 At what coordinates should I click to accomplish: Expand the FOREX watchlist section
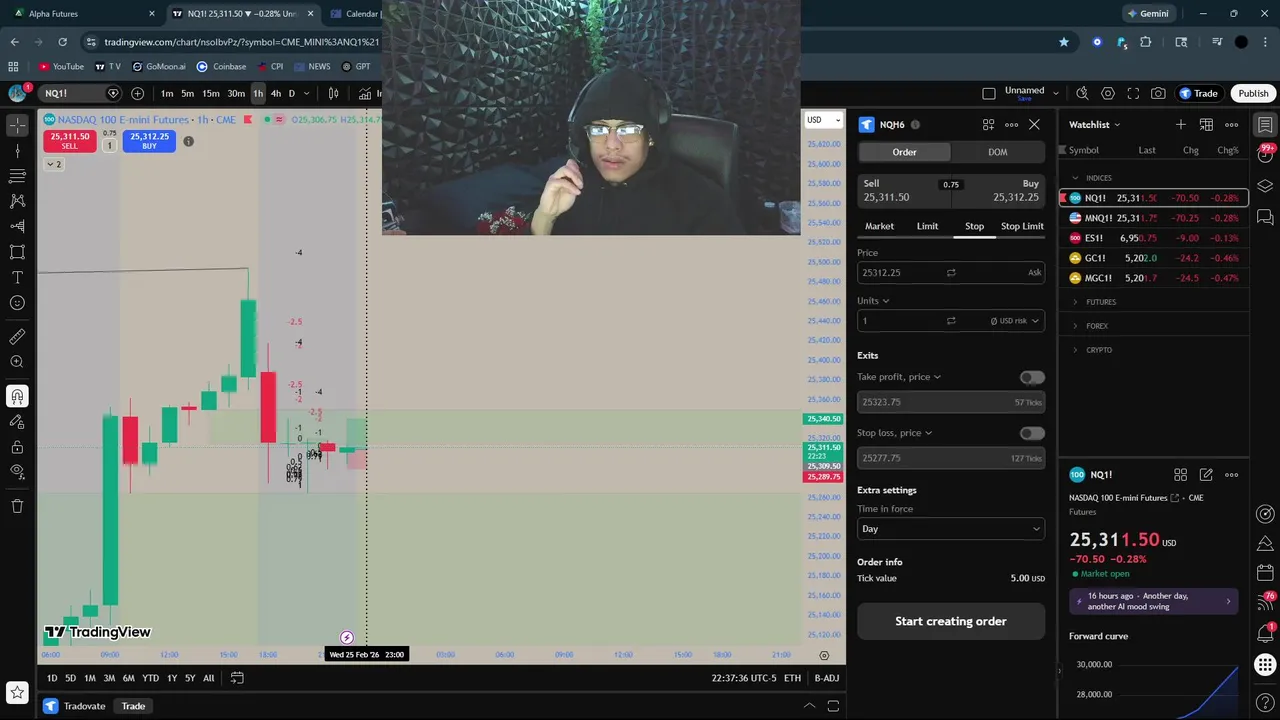[1075, 326]
